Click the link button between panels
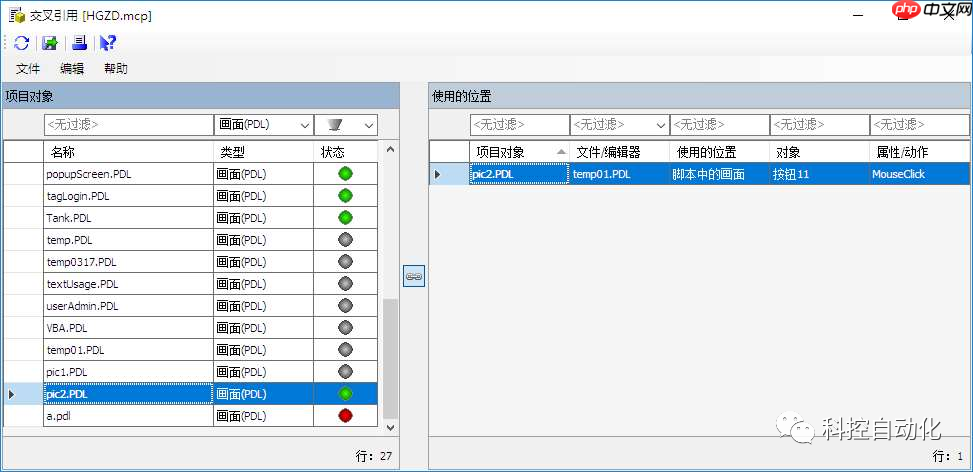973x472 pixels. point(414,276)
